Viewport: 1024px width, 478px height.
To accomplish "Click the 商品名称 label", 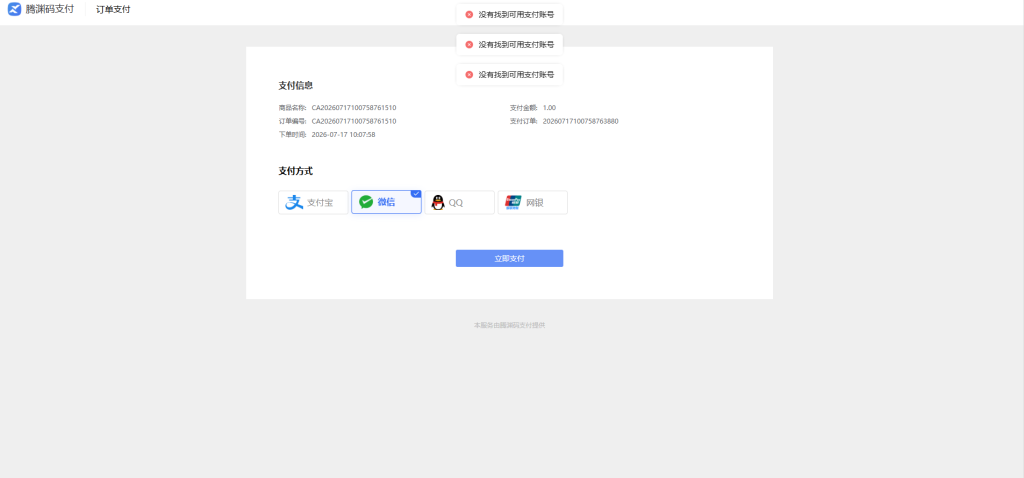I will [293, 108].
